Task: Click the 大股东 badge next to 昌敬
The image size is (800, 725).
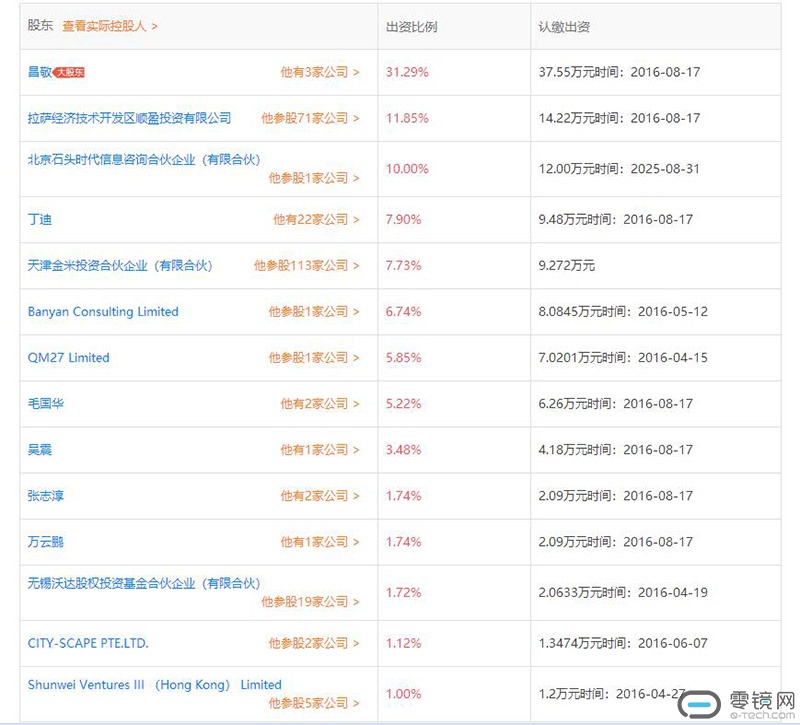Action: 69,72
